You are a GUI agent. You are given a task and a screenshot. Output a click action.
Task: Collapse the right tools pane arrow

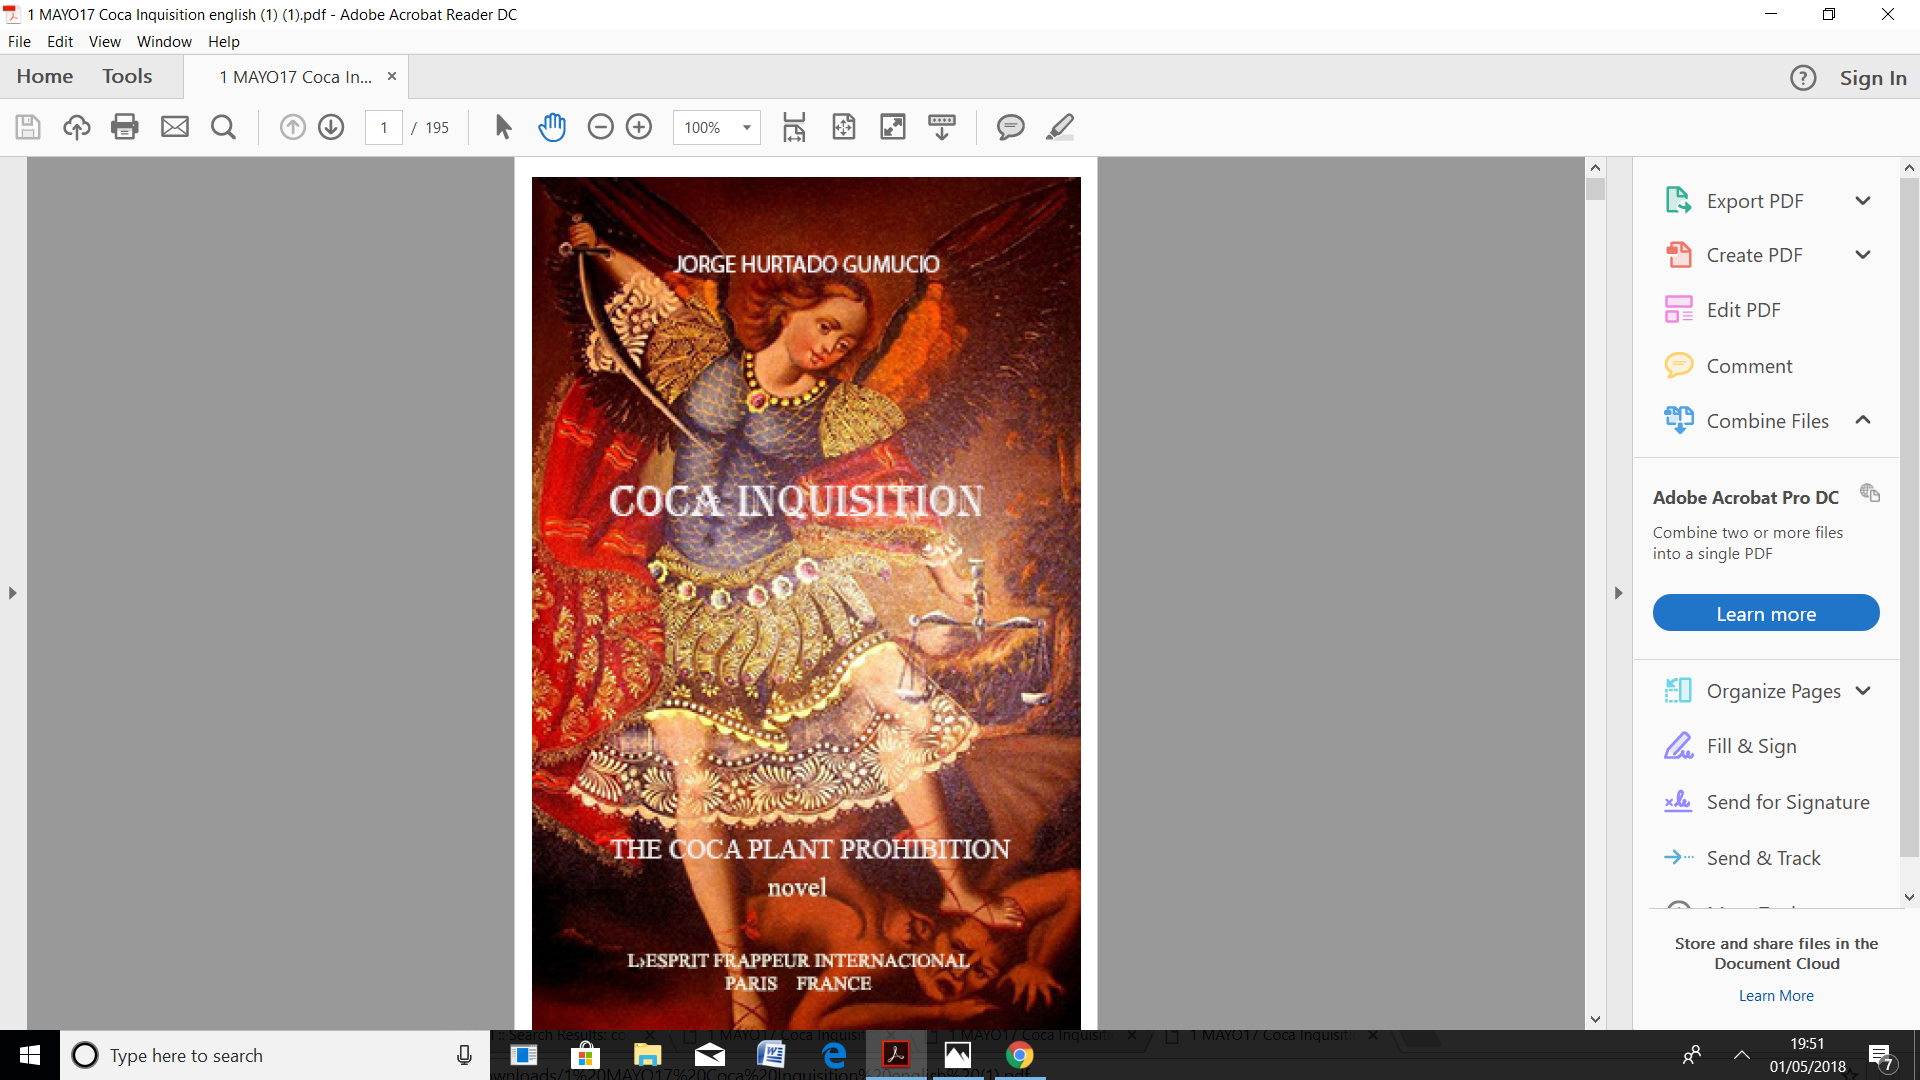(1618, 593)
